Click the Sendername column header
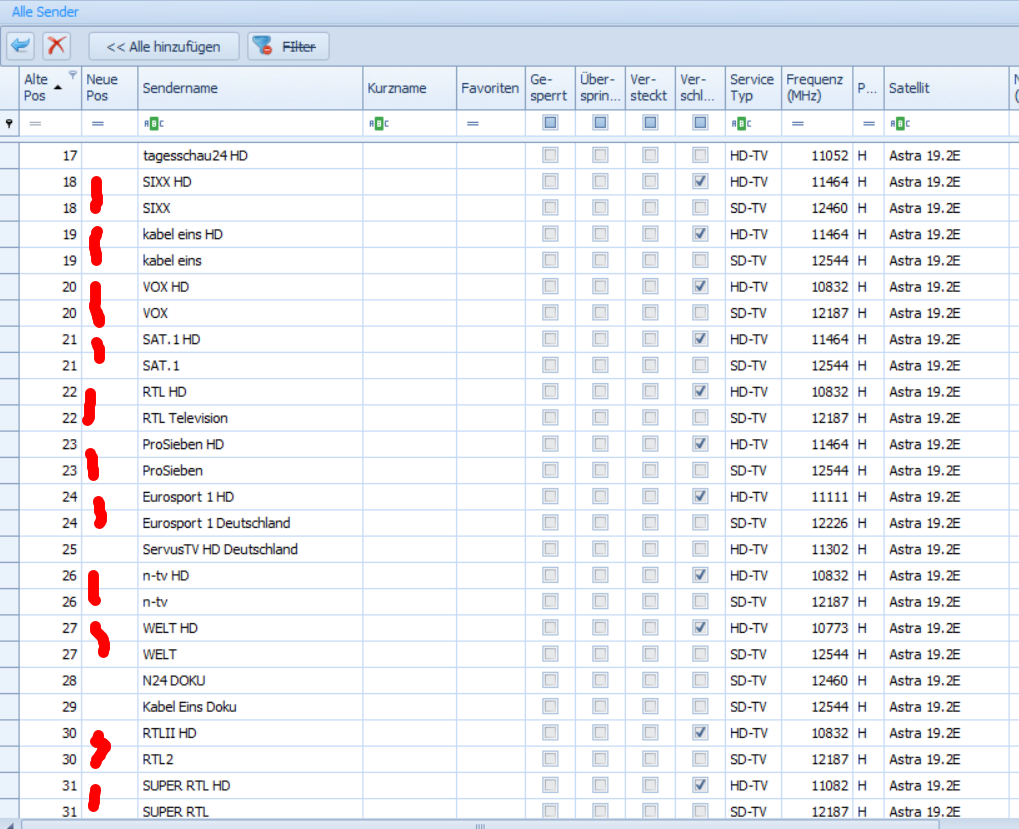This screenshot has width=1019, height=829. coord(250,88)
